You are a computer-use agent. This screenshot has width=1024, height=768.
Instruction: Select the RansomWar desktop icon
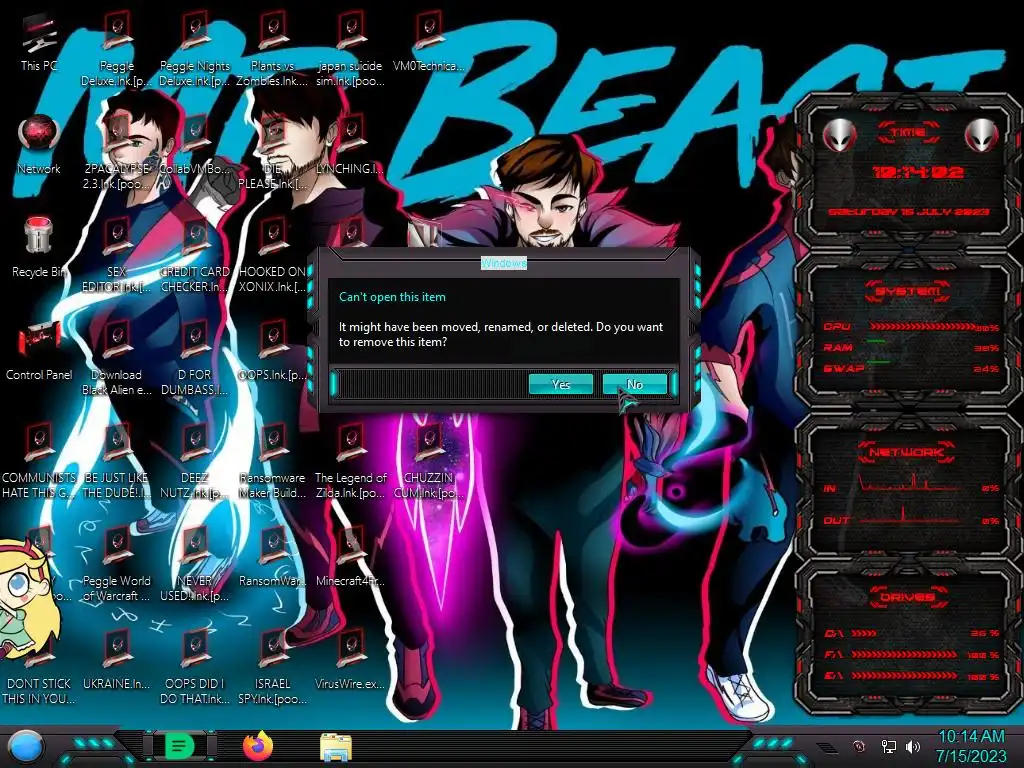tap(272, 558)
